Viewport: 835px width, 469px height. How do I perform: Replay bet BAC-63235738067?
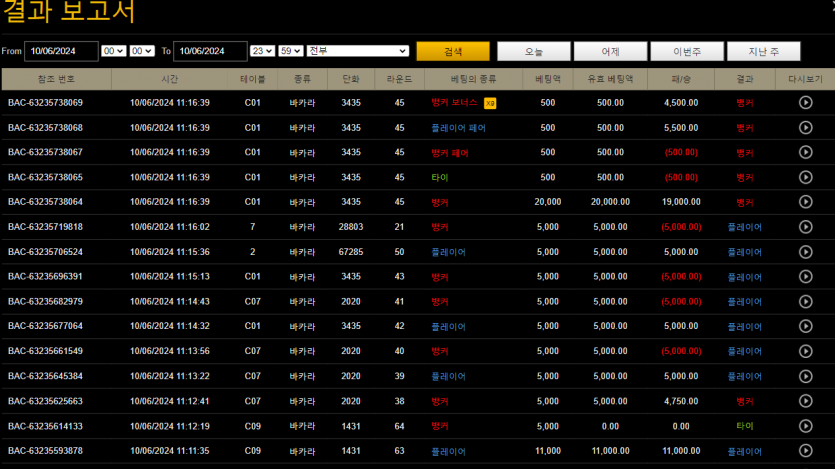(x=805, y=152)
